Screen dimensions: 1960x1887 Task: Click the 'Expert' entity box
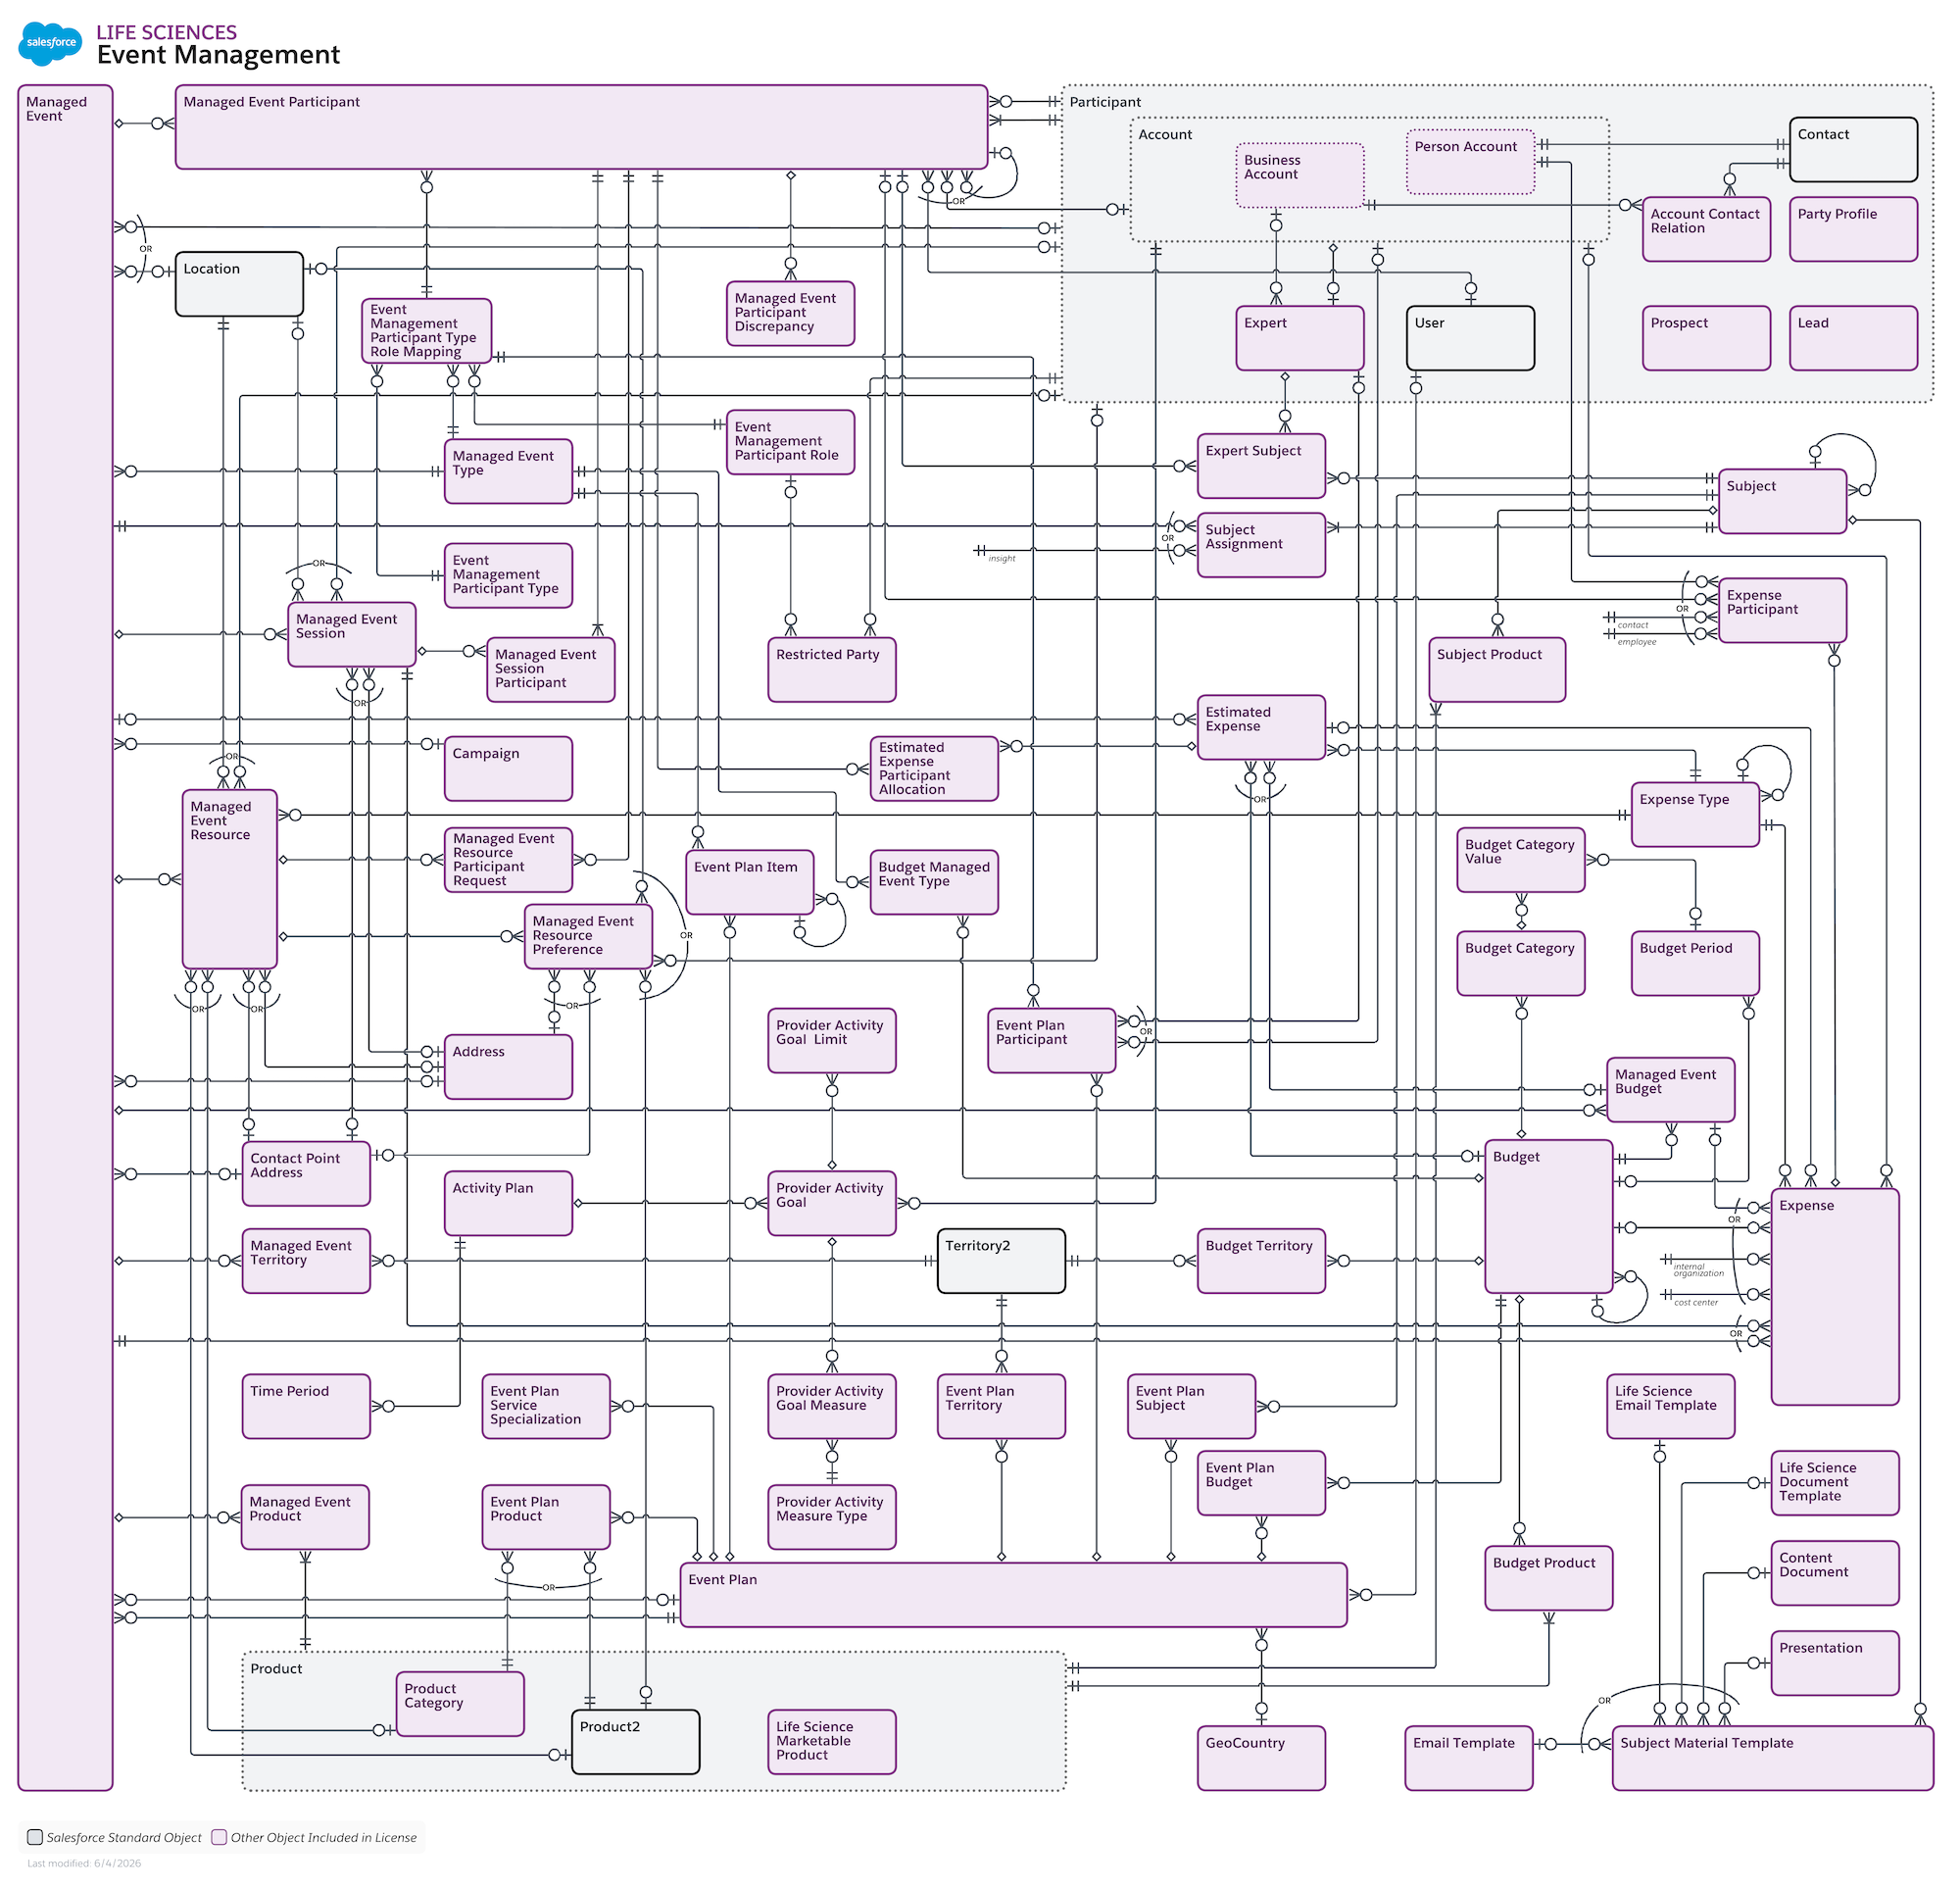[x=1300, y=338]
